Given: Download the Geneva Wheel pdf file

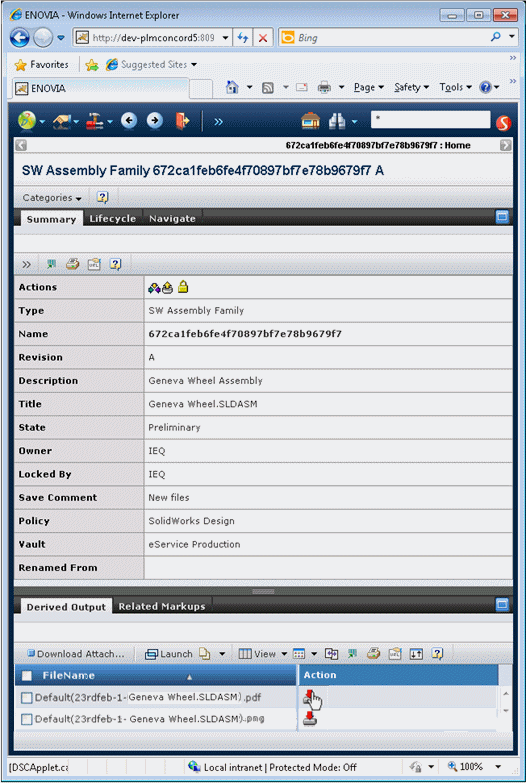Looking at the screenshot, I should pos(310,697).
